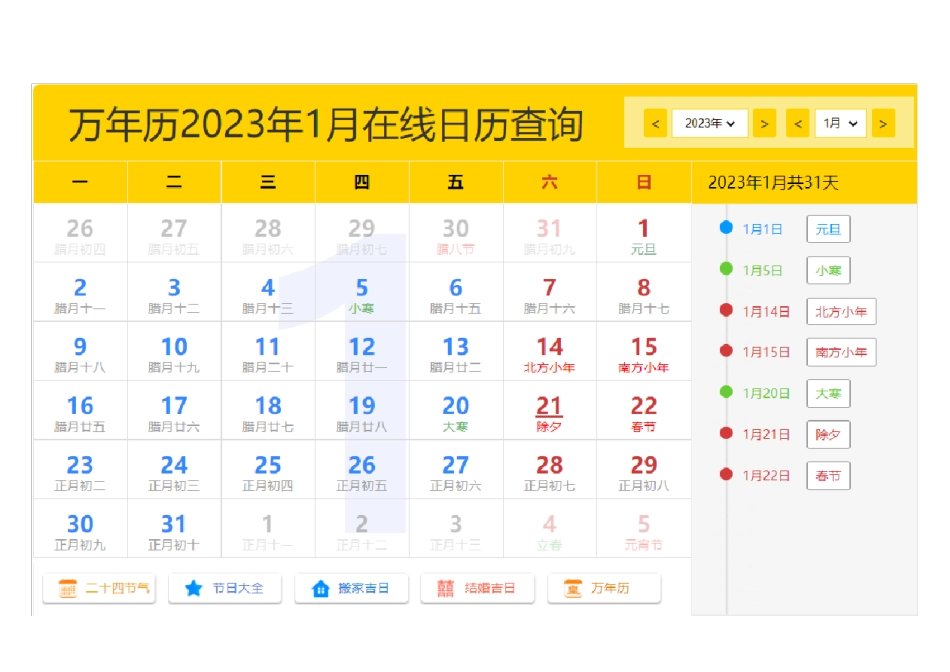This screenshot has height=672, width=950.
Task: Open the 2023年 year dropdown
Action: click(710, 123)
